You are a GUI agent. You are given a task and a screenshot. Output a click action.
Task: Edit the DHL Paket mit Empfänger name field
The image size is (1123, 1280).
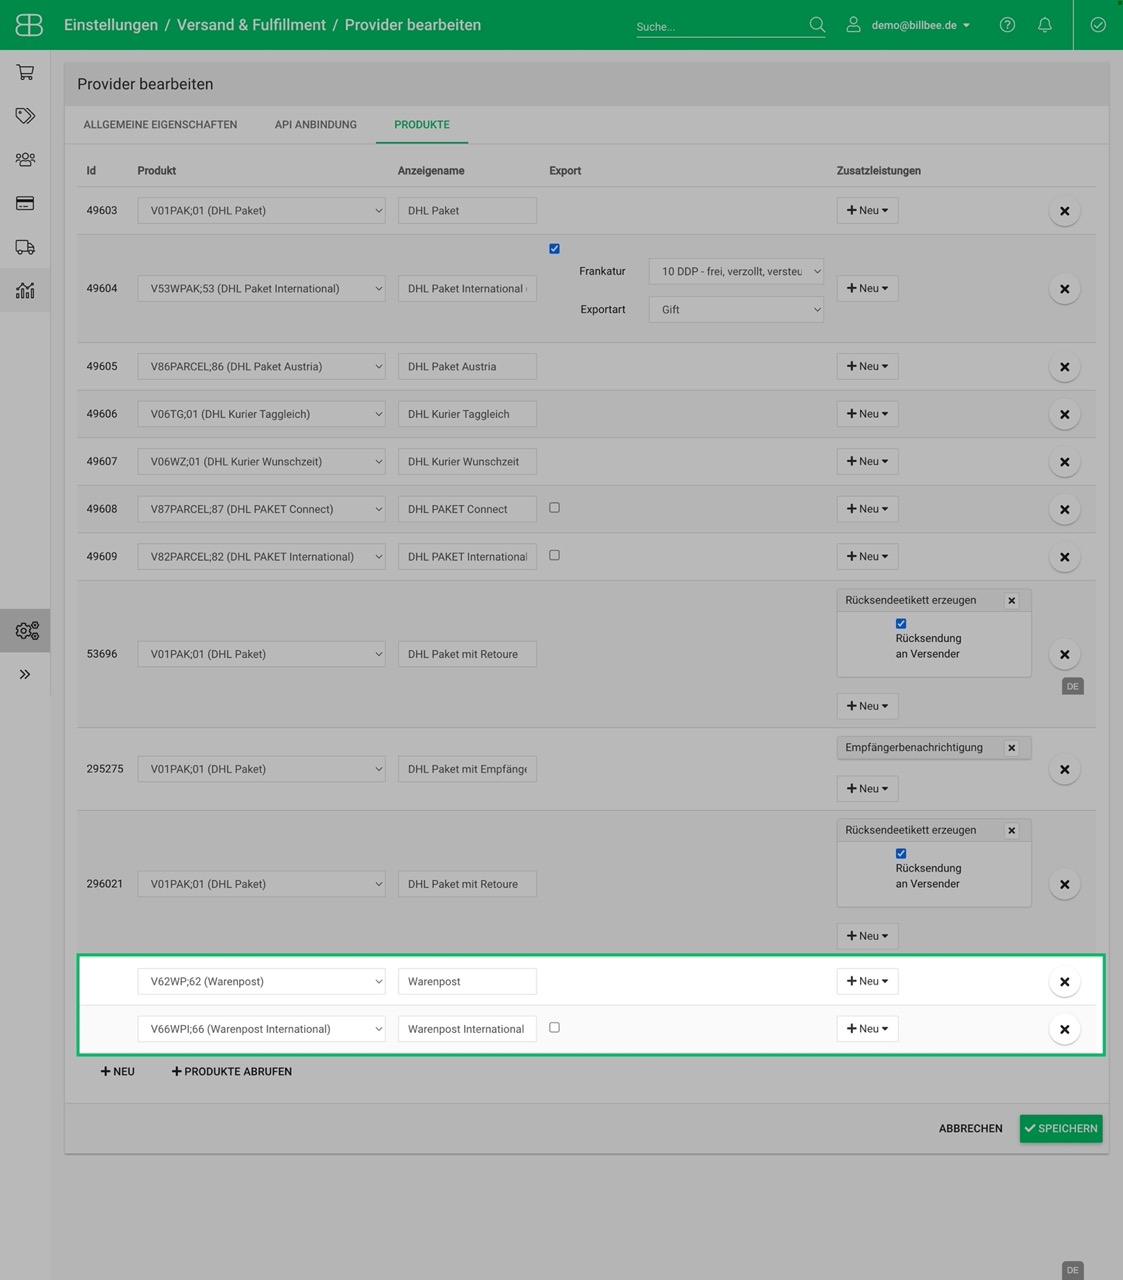[x=467, y=769]
